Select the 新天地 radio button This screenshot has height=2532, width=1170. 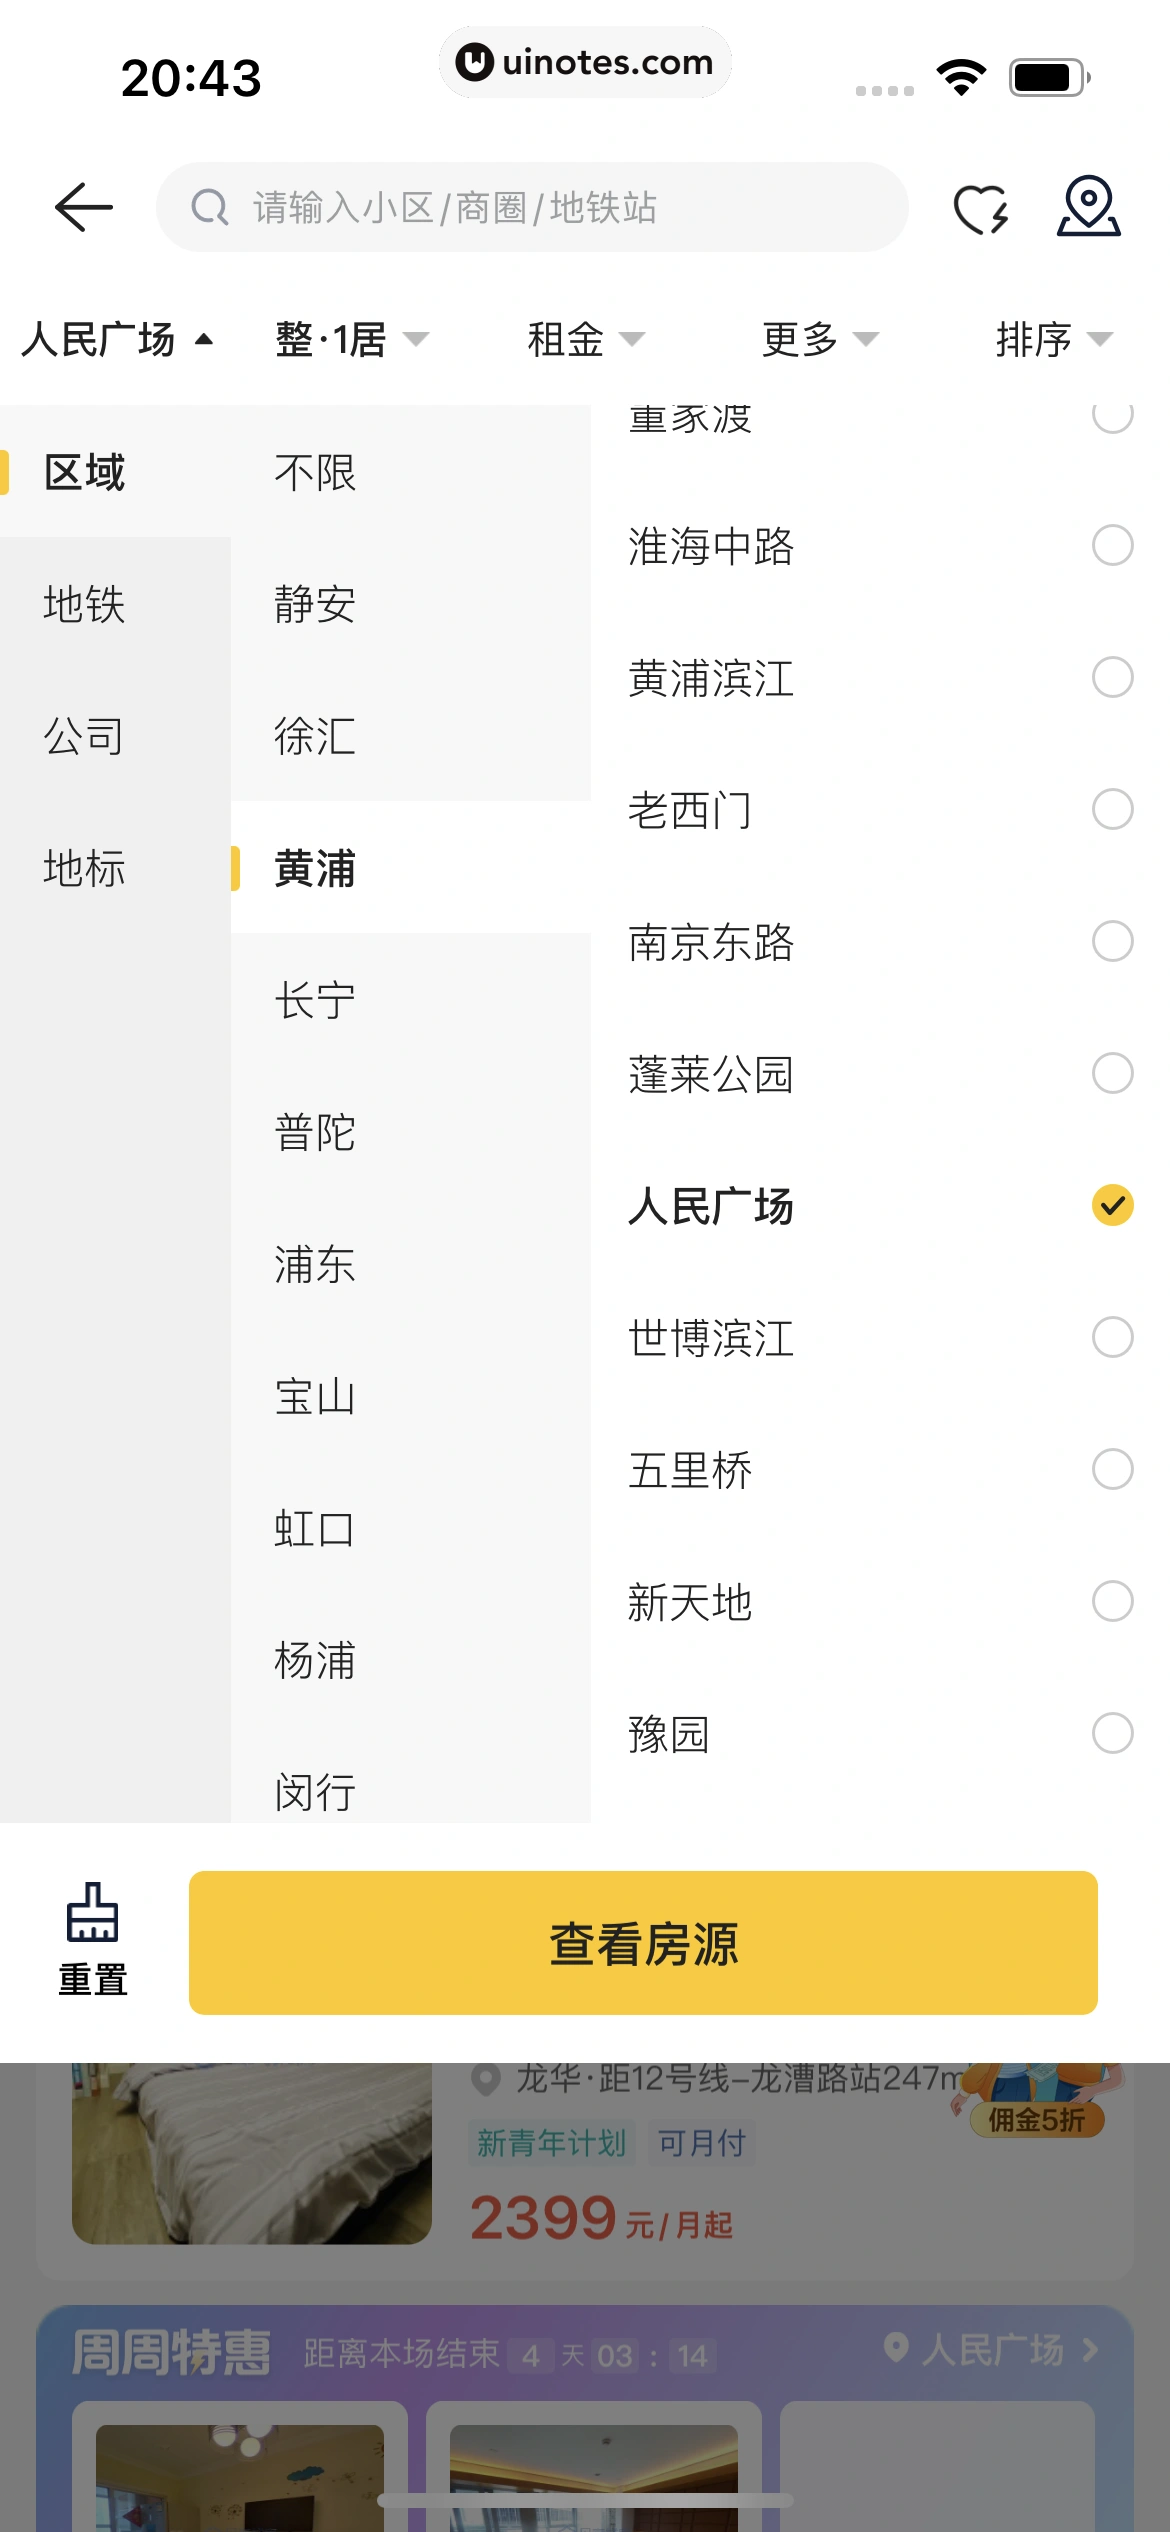1112,1601
